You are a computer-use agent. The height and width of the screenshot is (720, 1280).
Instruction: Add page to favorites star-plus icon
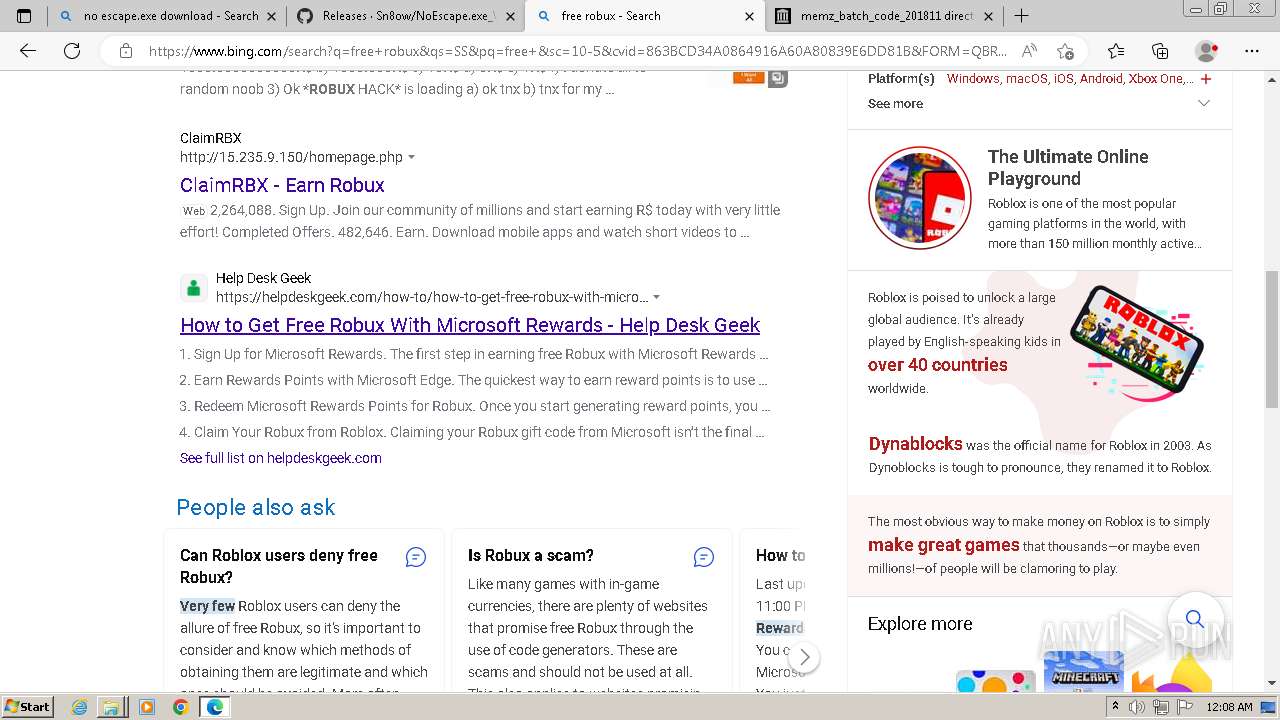point(1065,51)
